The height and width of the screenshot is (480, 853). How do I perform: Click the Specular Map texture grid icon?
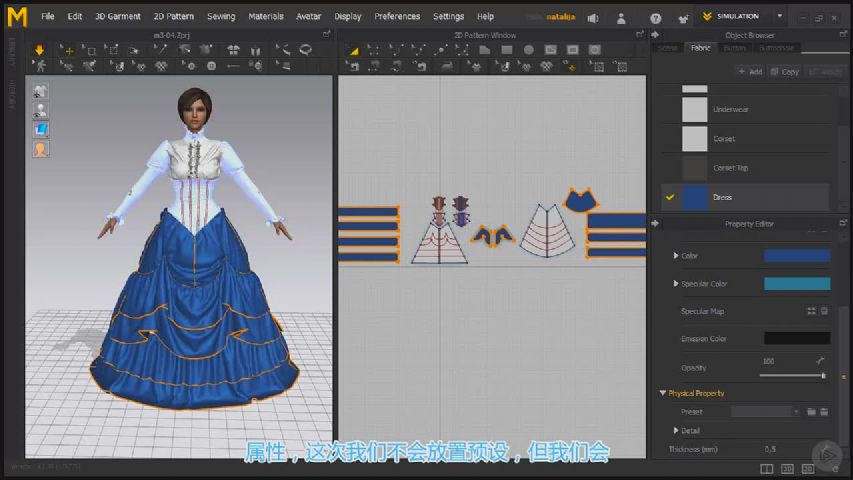coord(811,311)
